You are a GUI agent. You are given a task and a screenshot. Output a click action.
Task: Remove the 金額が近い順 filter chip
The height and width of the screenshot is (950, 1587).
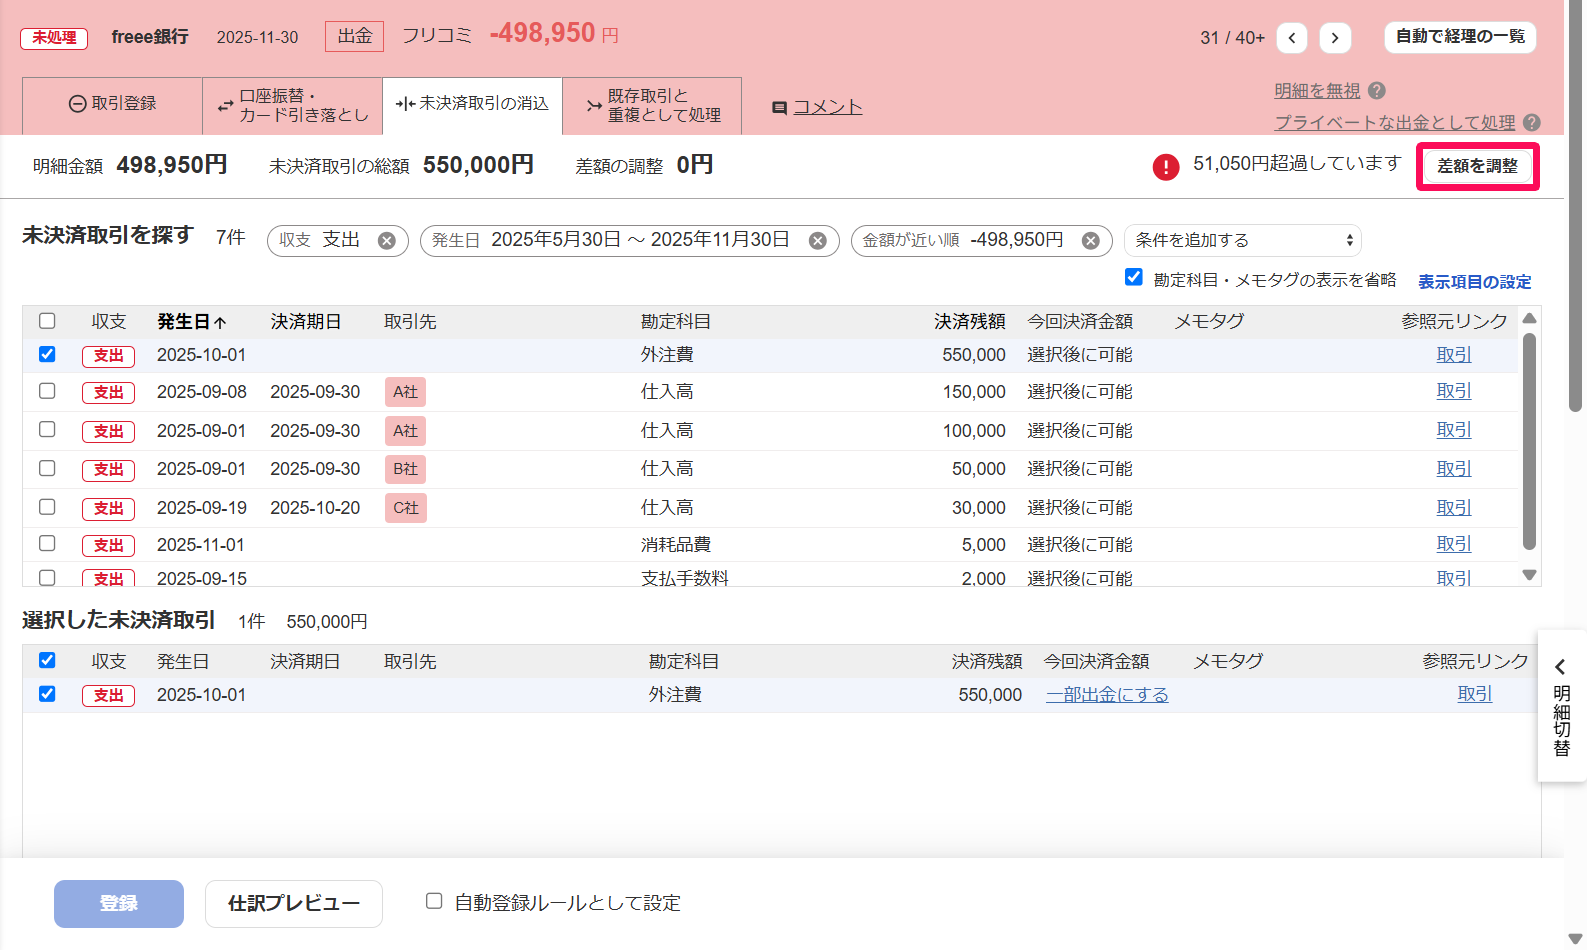pos(1091,241)
